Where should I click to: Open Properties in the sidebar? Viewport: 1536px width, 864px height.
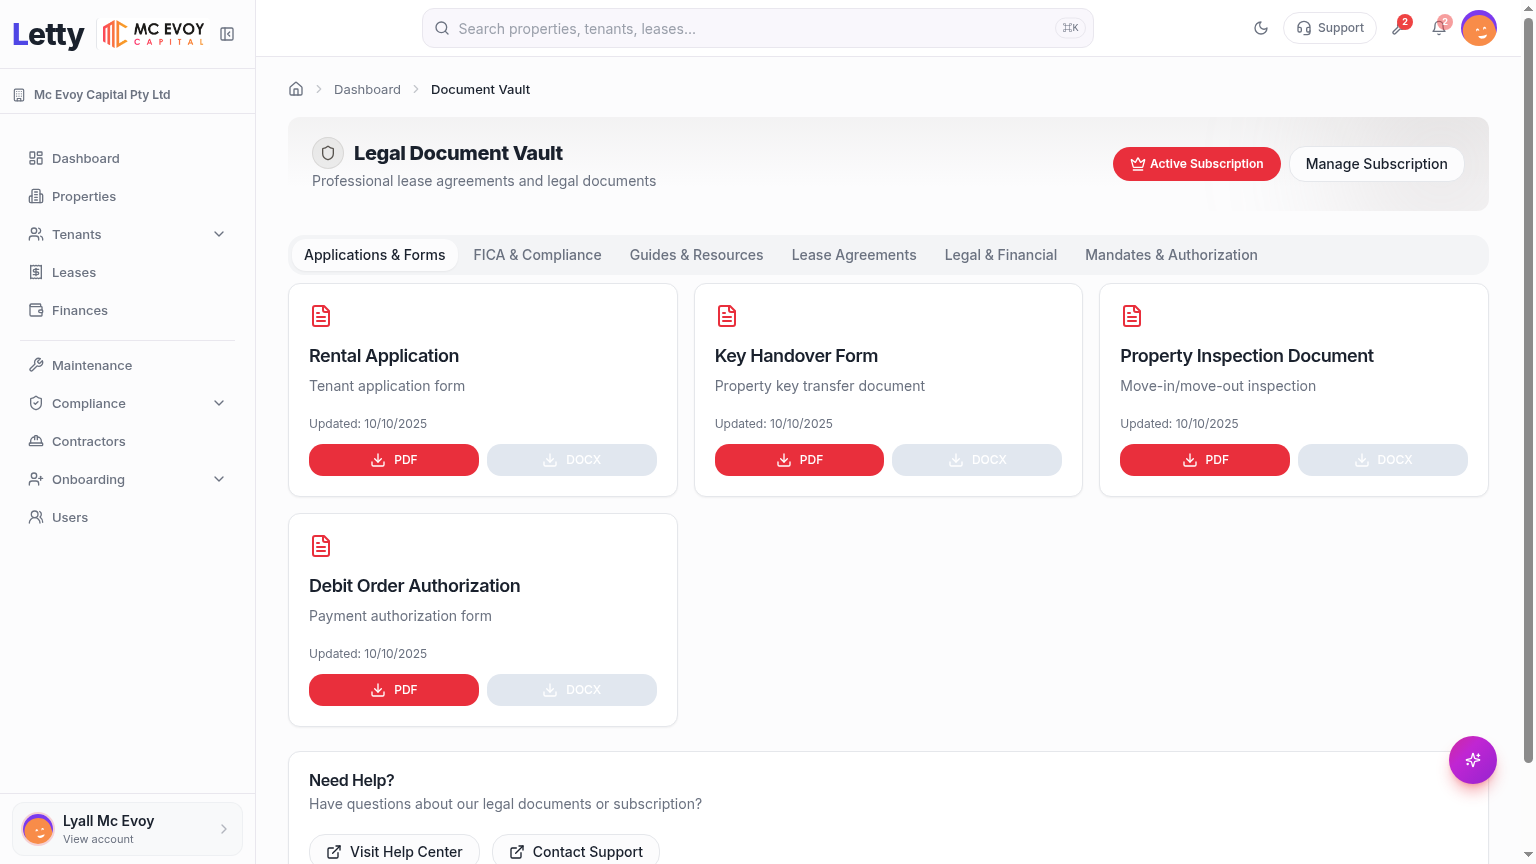click(127, 196)
